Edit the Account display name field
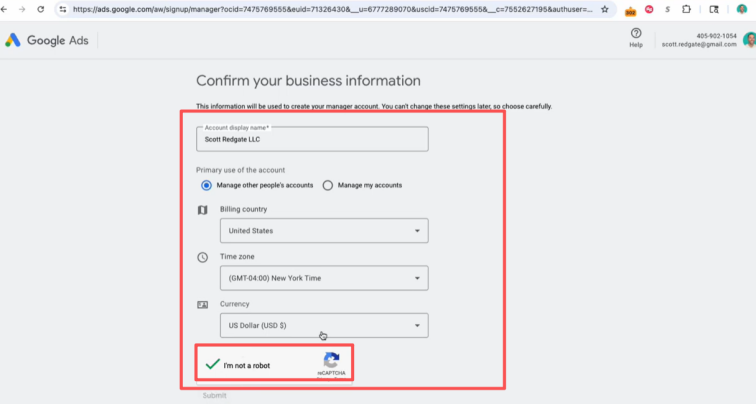Image resolution: width=756 pixels, height=405 pixels. tap(312, 139)
